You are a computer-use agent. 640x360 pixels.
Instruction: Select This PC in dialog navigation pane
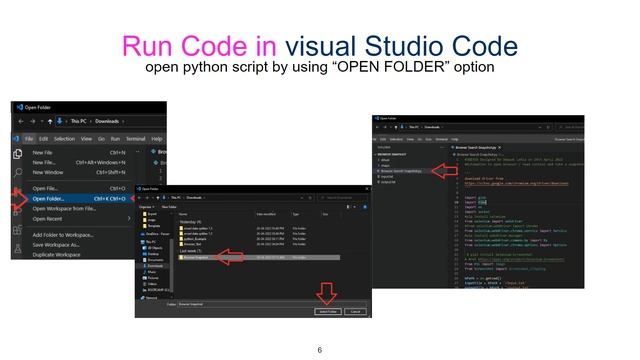(151, 242)
